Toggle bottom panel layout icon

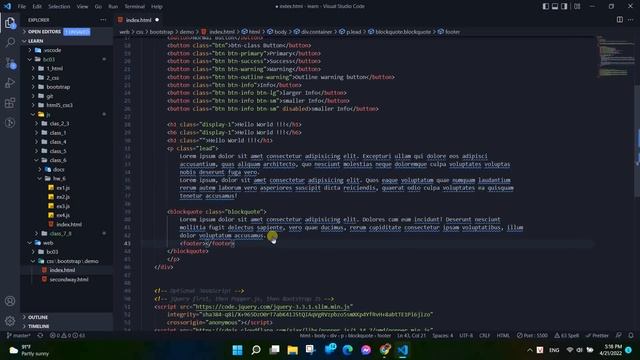pyautogui.click(x=555, y=7)
